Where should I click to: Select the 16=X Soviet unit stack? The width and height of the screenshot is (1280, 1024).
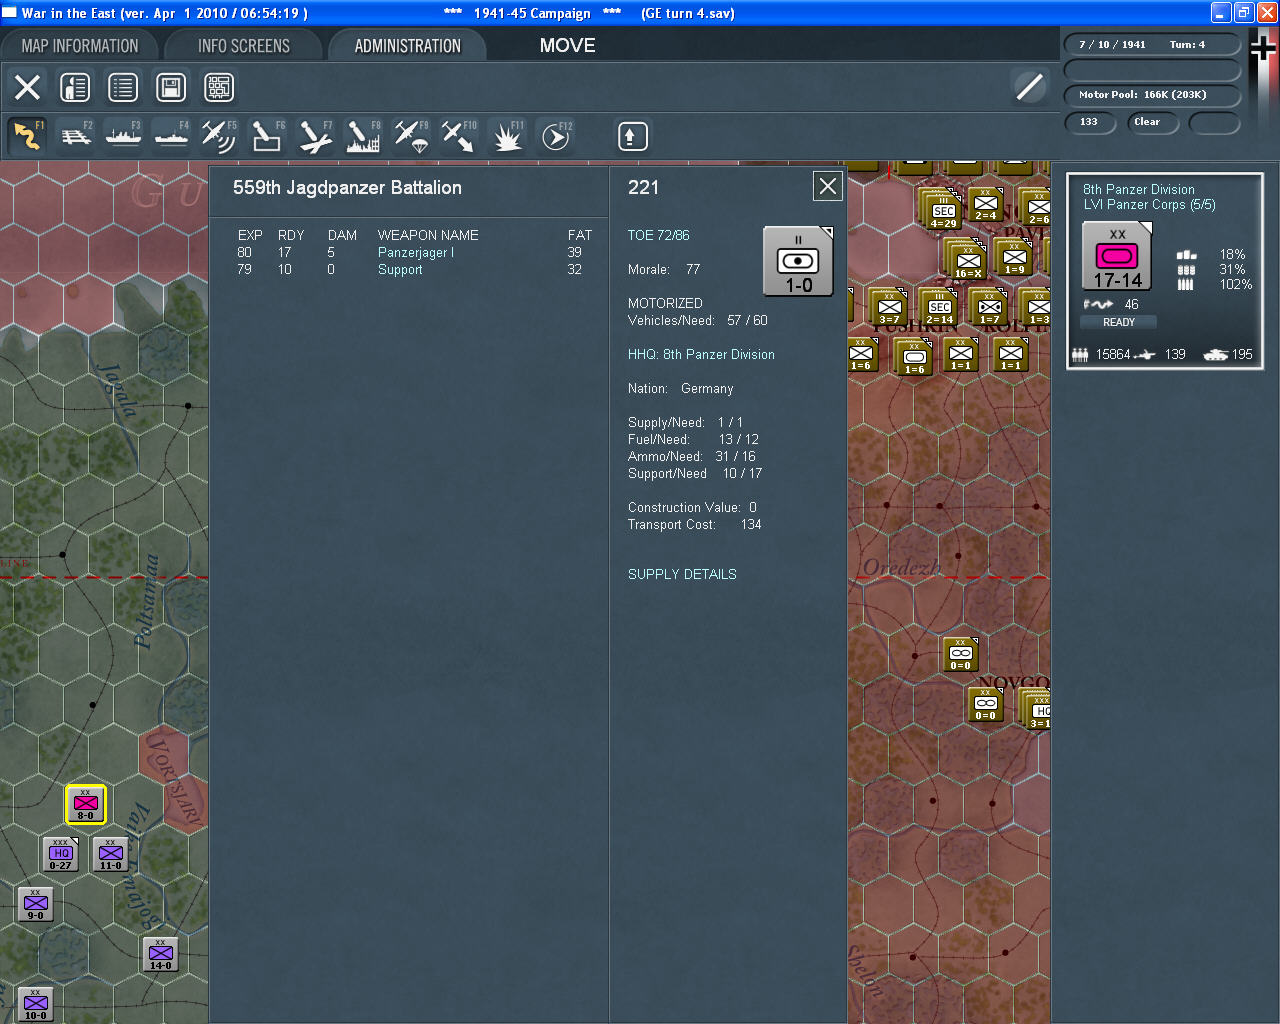pos(967,259)
